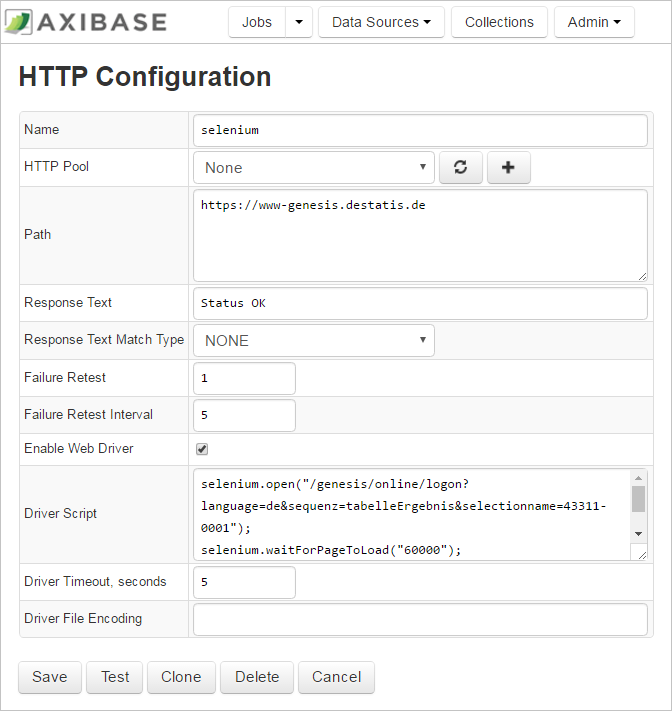This screenshot has height=711, width=672.
Task: Open the Data Sources menu
Action: (381, 22)
